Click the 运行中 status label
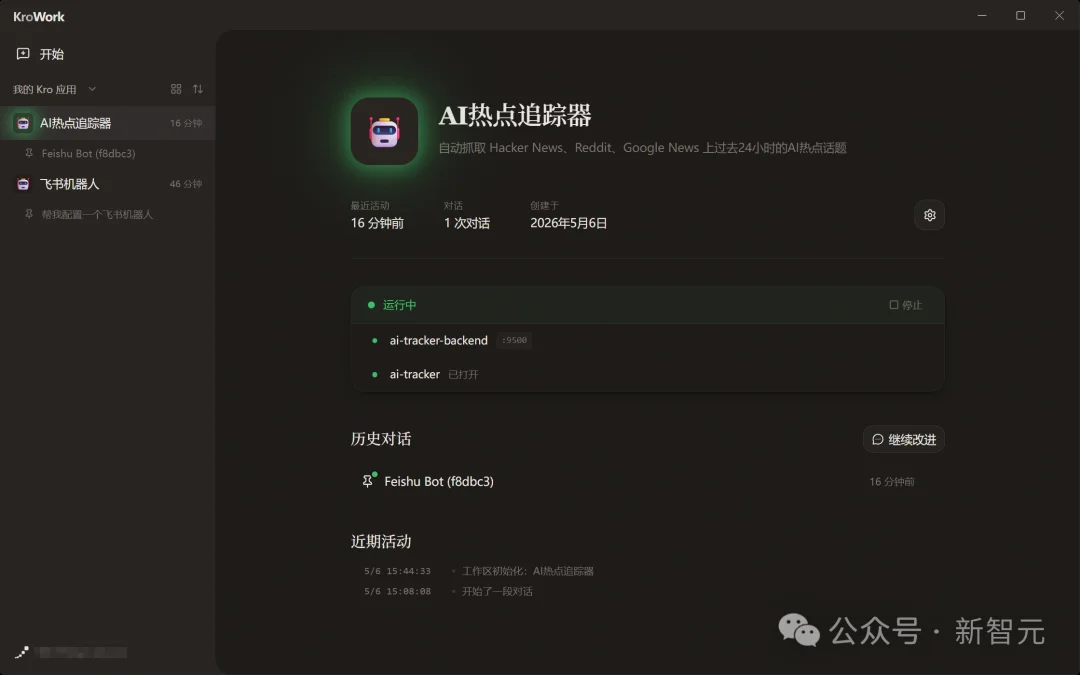Image resolution: width=1080 pixels, height=675 pixels. (x=399, y=305)
